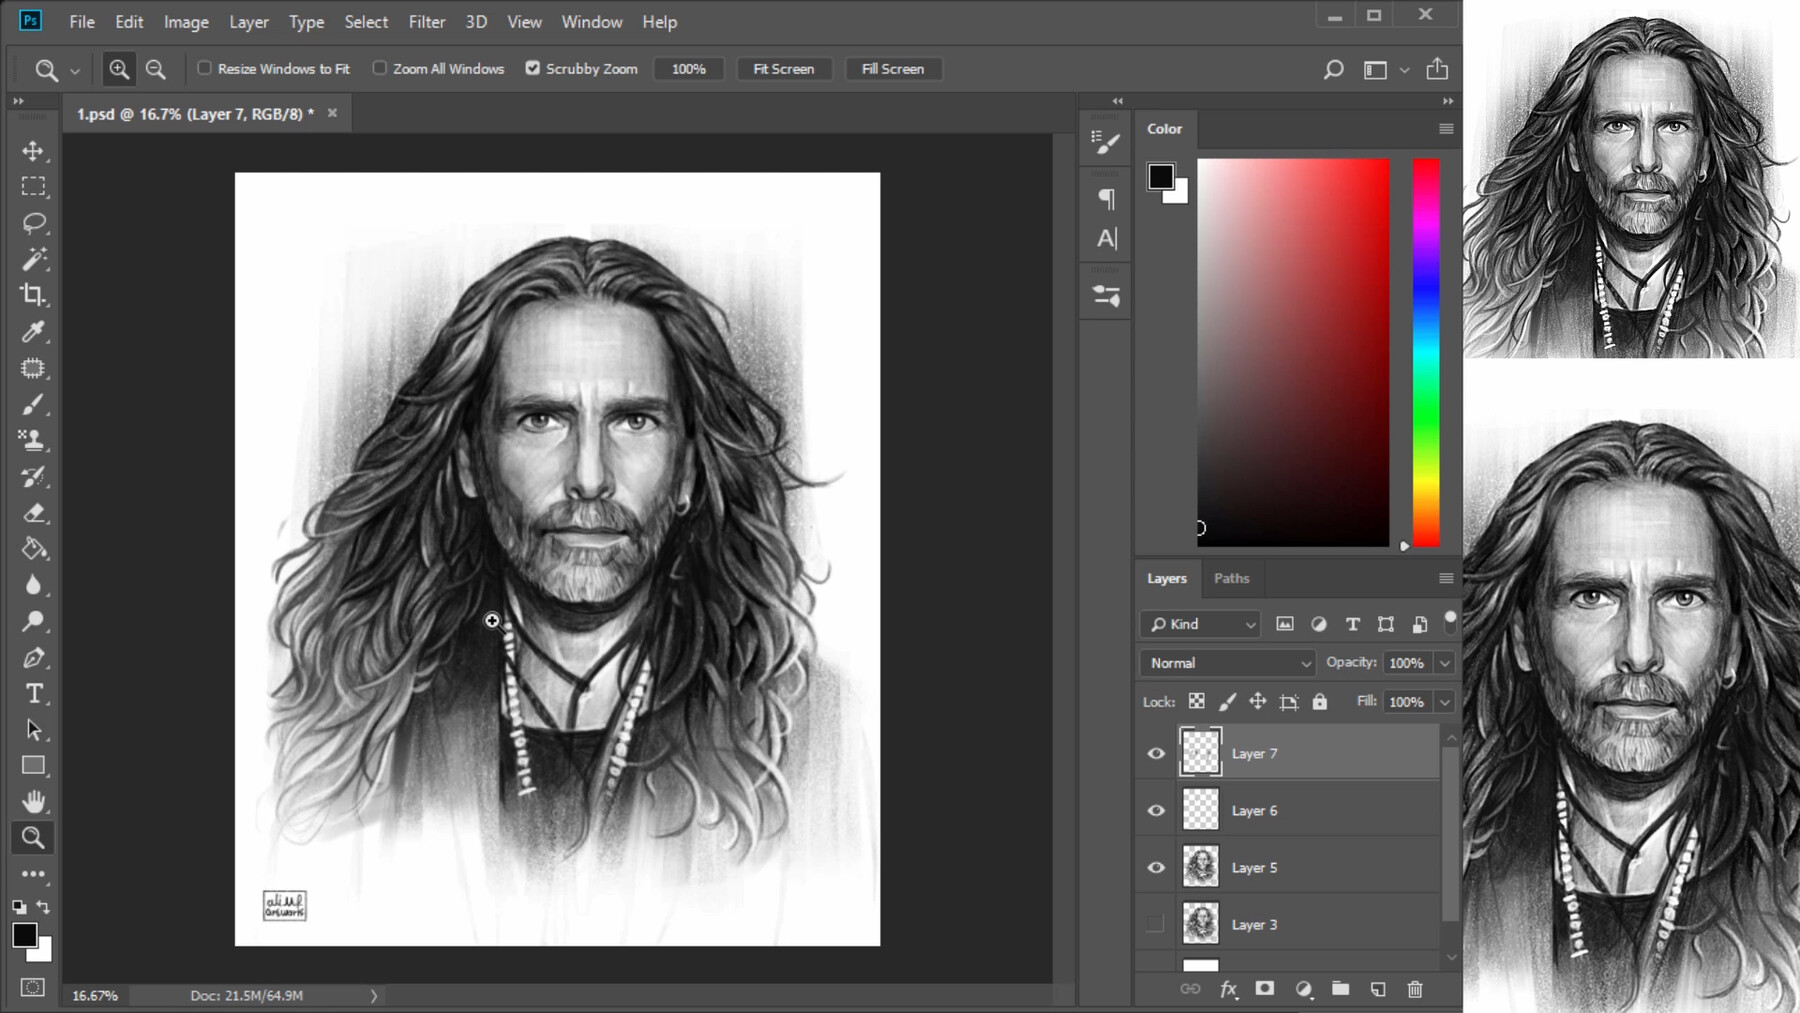This screenshot has width=1800, height=1013.
Task: Pick the Eyedropper tool
Action: pyautogui.click(x=33, y=332)
